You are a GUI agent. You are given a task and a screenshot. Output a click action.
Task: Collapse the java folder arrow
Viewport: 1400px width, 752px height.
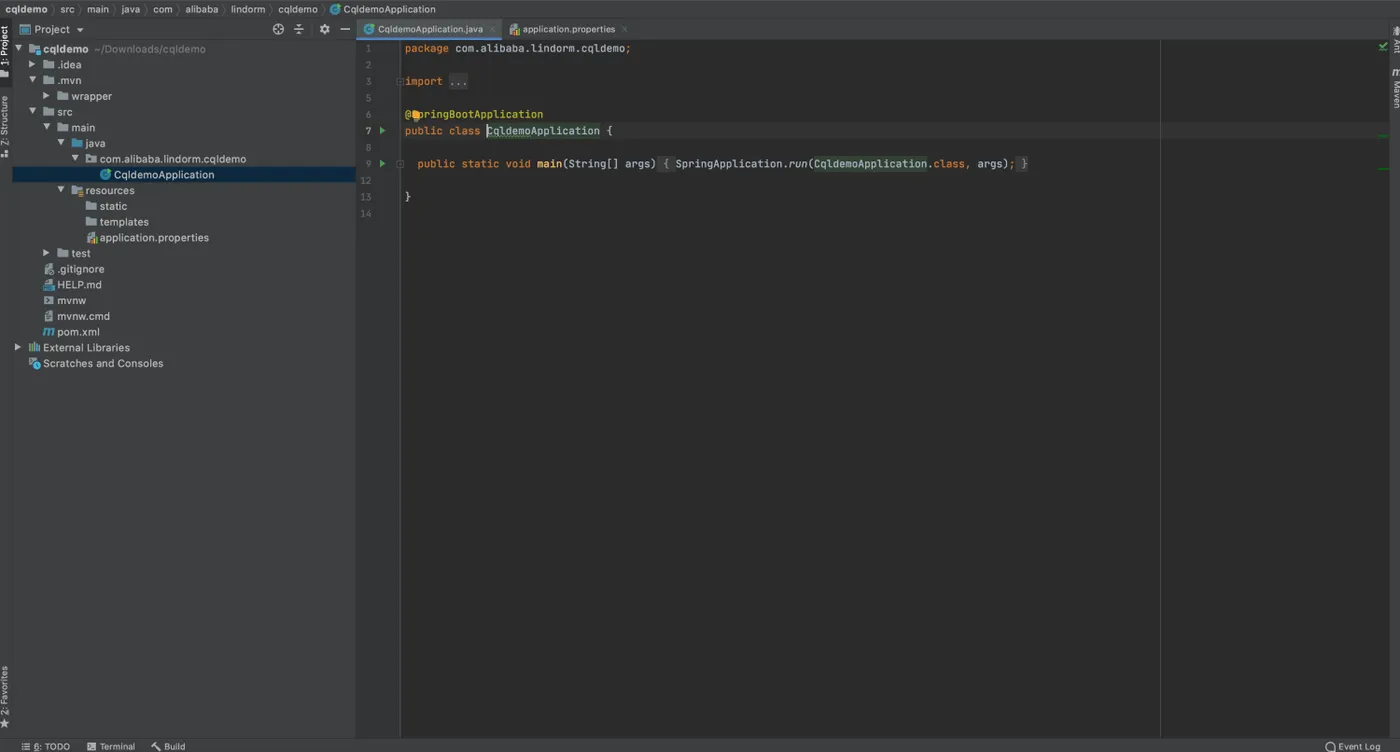tap(61, 143)
